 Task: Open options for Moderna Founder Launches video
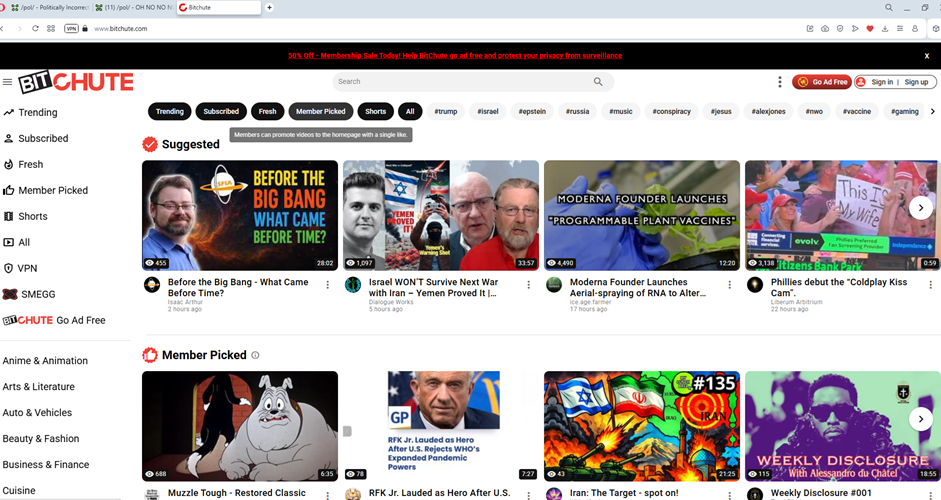730,285
